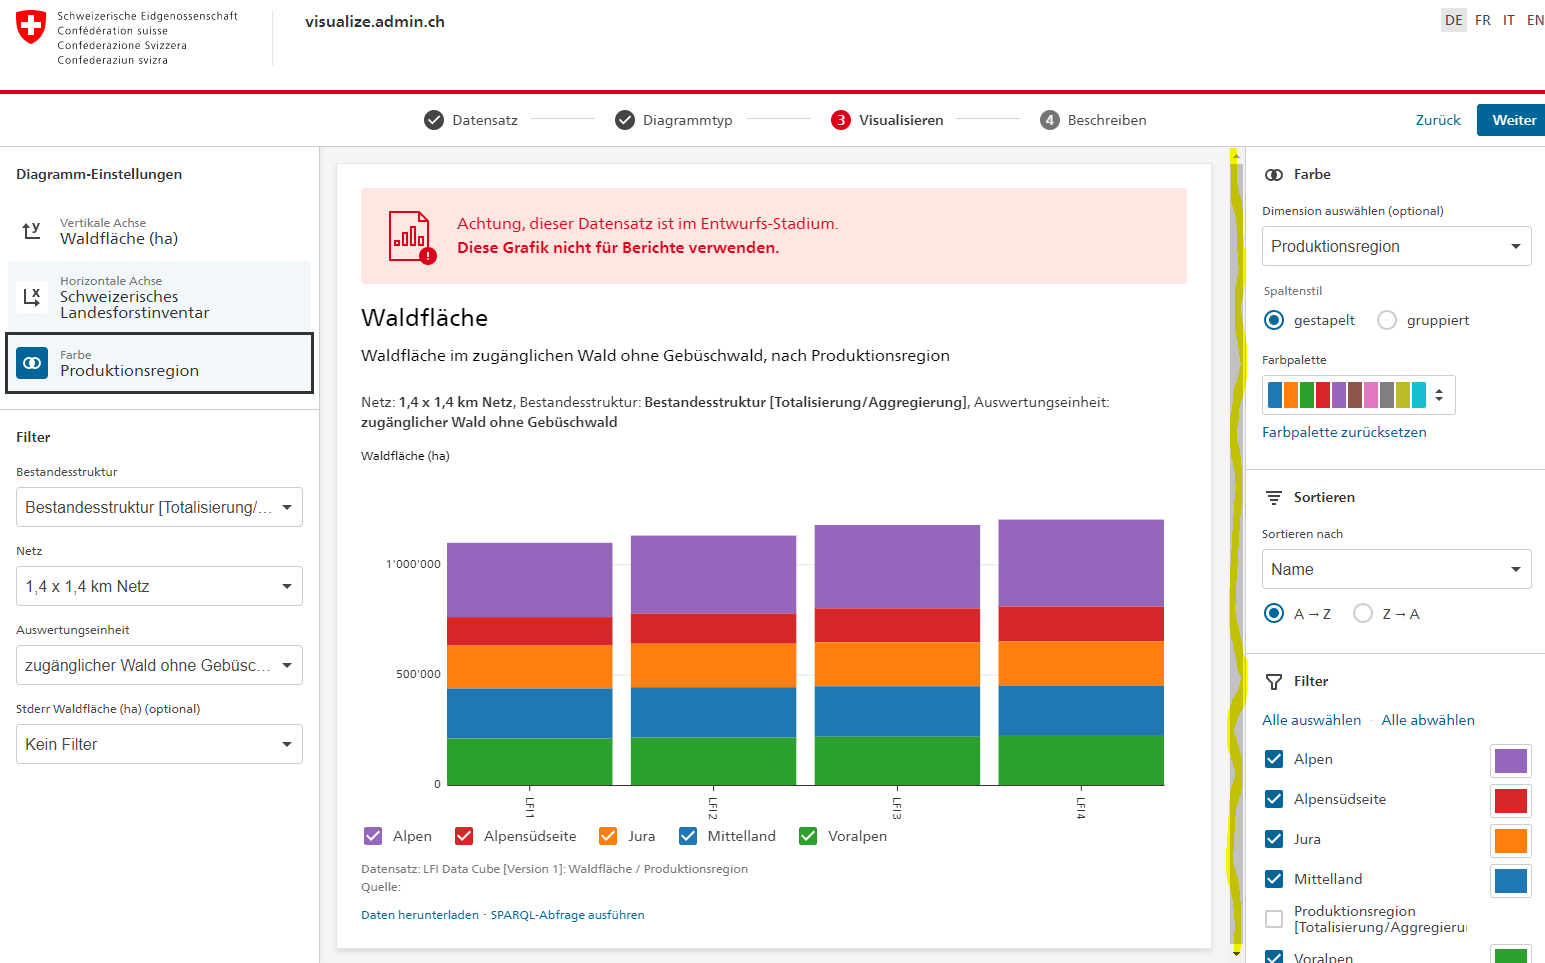Screen dimensions: 1545x963
Task: Open the Stderr Waldfläche Kein Filter dropdown
Action: 159,744
